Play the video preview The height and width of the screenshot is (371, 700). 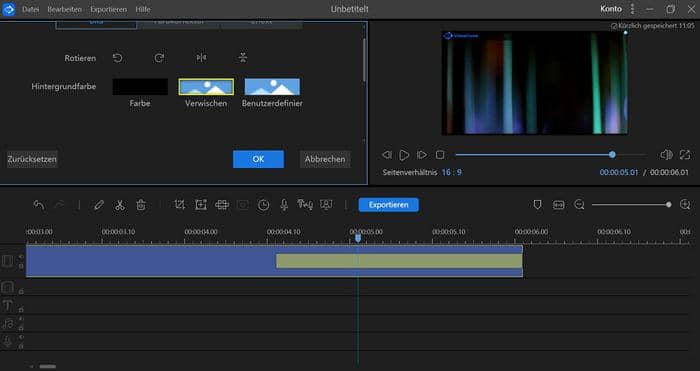(x=404, y=155)
